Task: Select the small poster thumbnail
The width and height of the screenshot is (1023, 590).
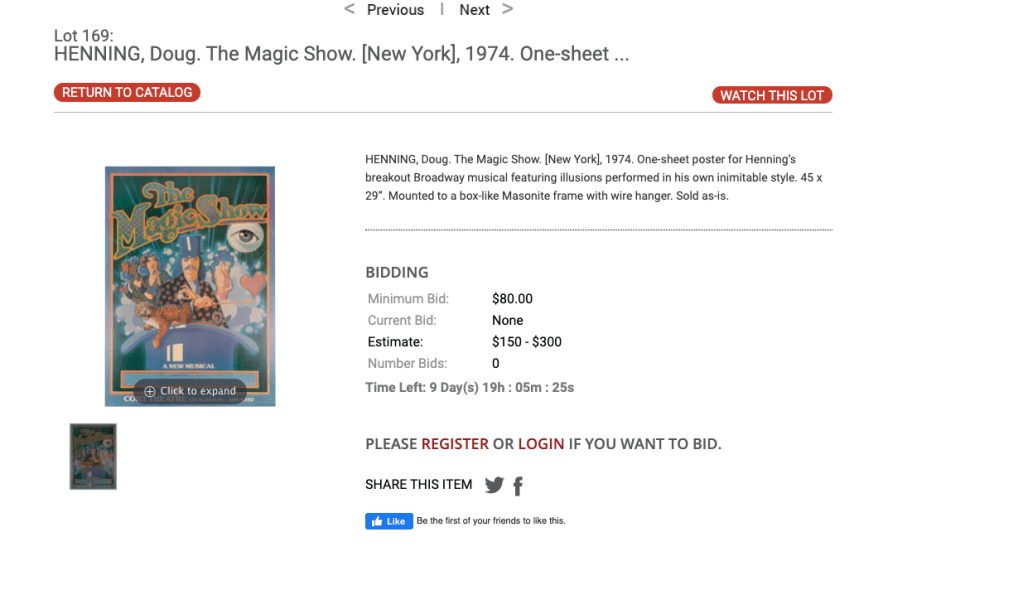Action: pos(93,457)
